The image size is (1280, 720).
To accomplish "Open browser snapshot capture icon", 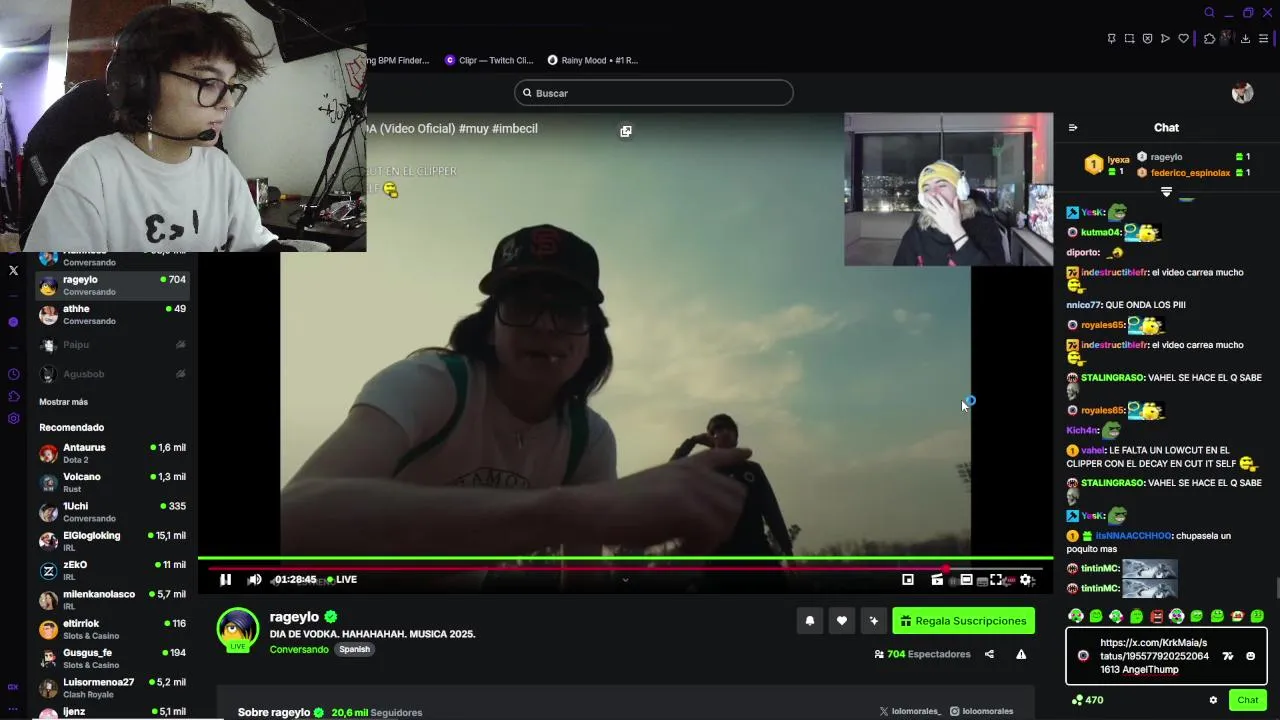I will 1129,39.
